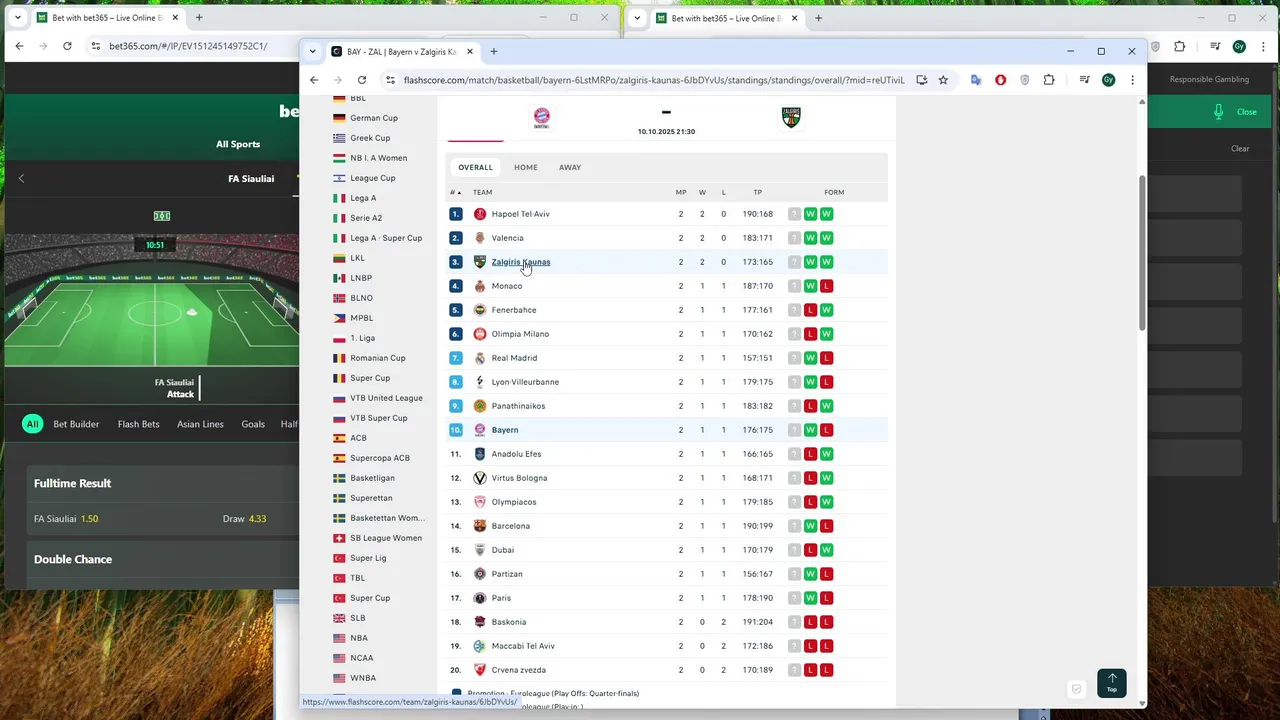Click Close button in right bet365 window
Image resolution: width=1280 pixels, height=720 pixels.
tap(1246, 112)
